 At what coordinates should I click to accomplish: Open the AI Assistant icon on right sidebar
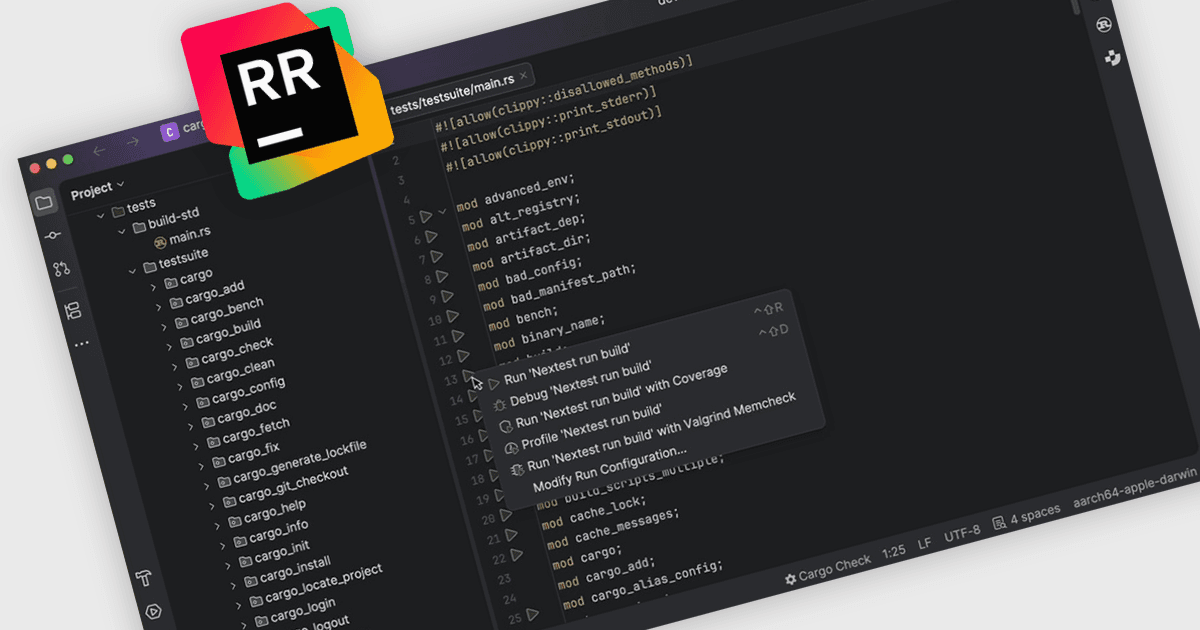coord(1112,59)
